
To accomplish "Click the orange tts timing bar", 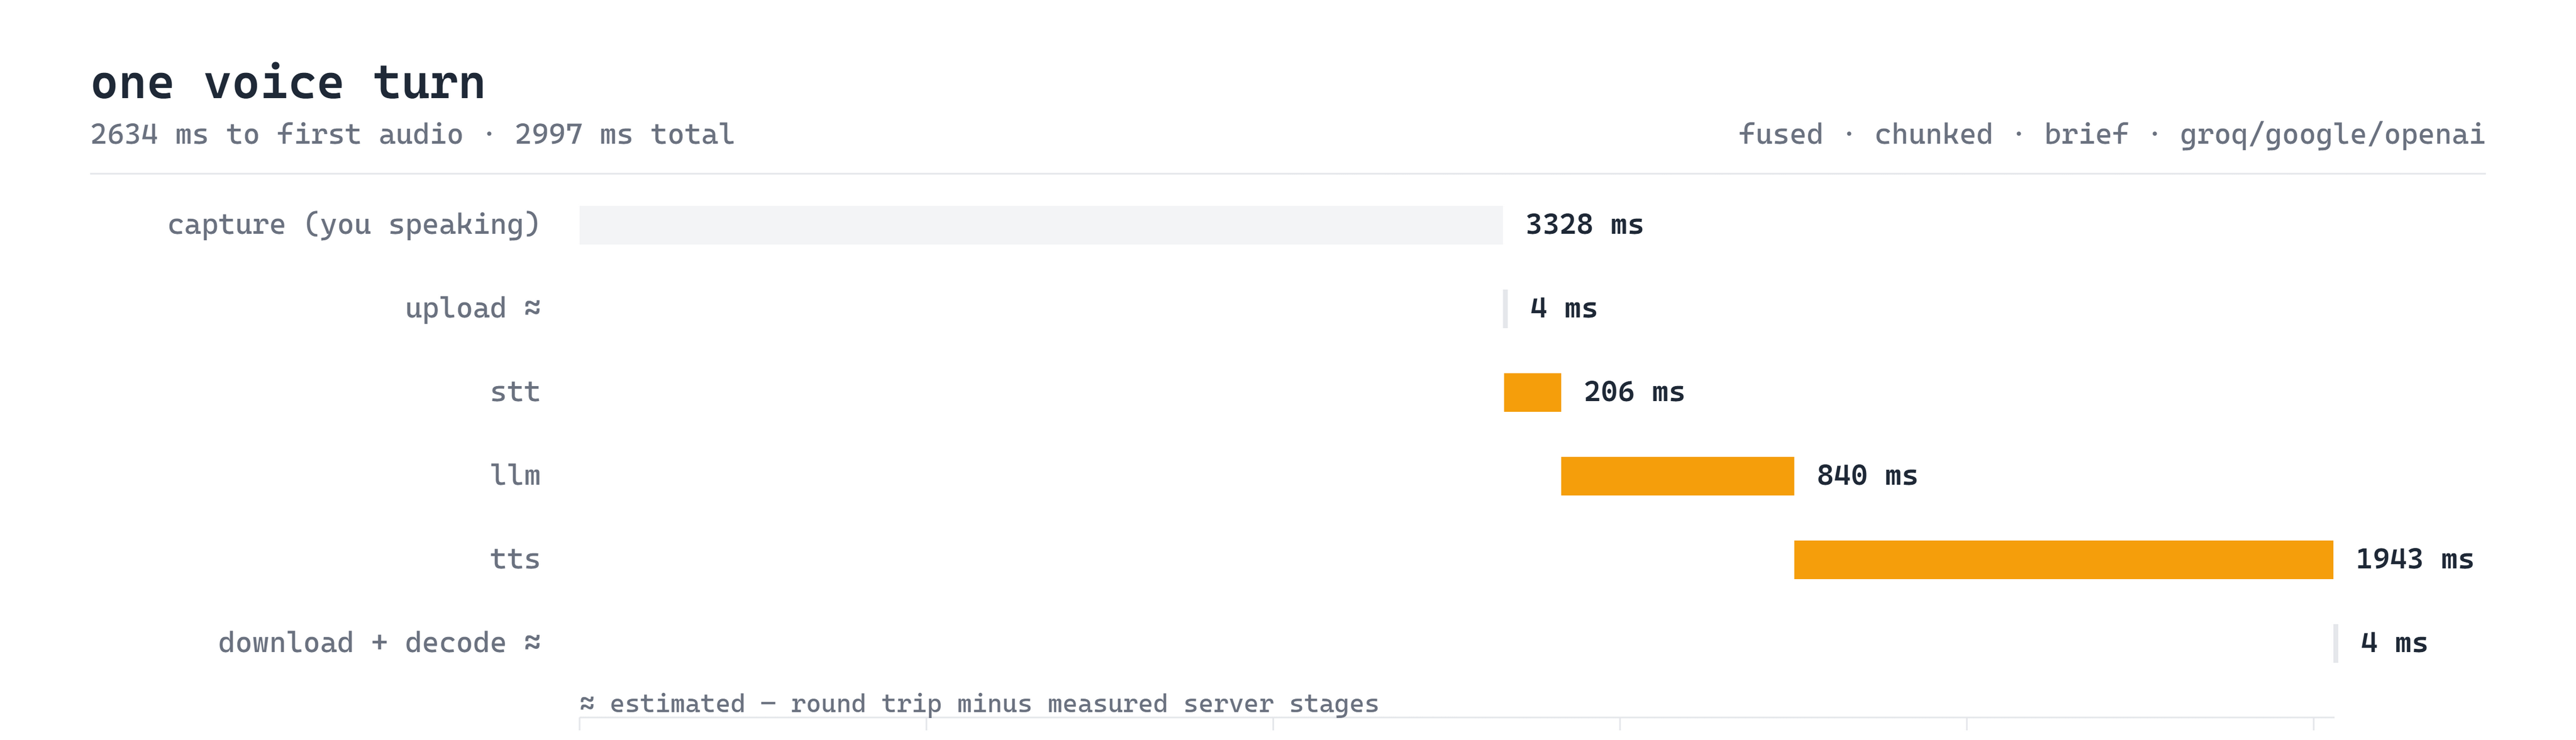I will [x=2063, y=560].
